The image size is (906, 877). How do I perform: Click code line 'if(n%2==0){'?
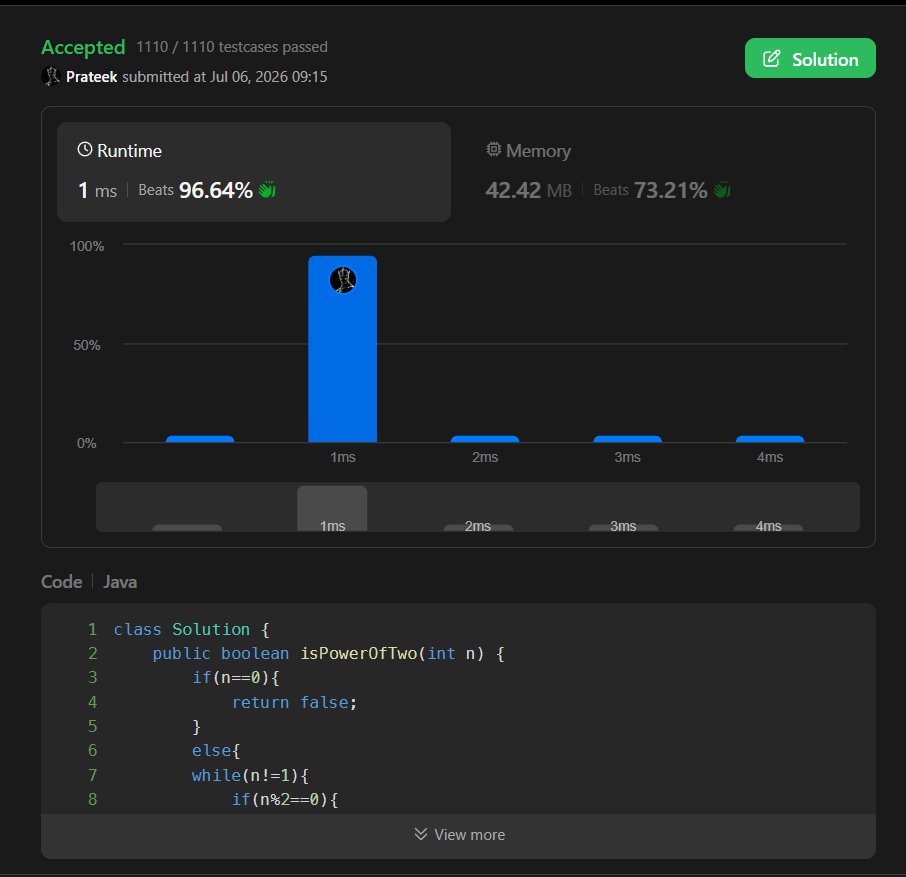285,799
